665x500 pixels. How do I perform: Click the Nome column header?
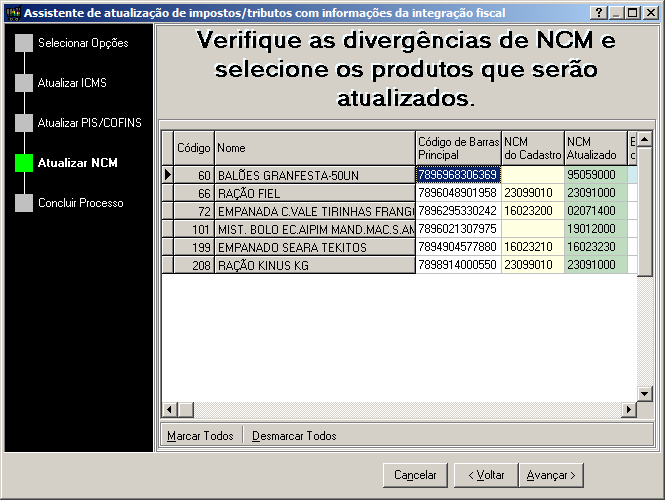tap(314, 147)
